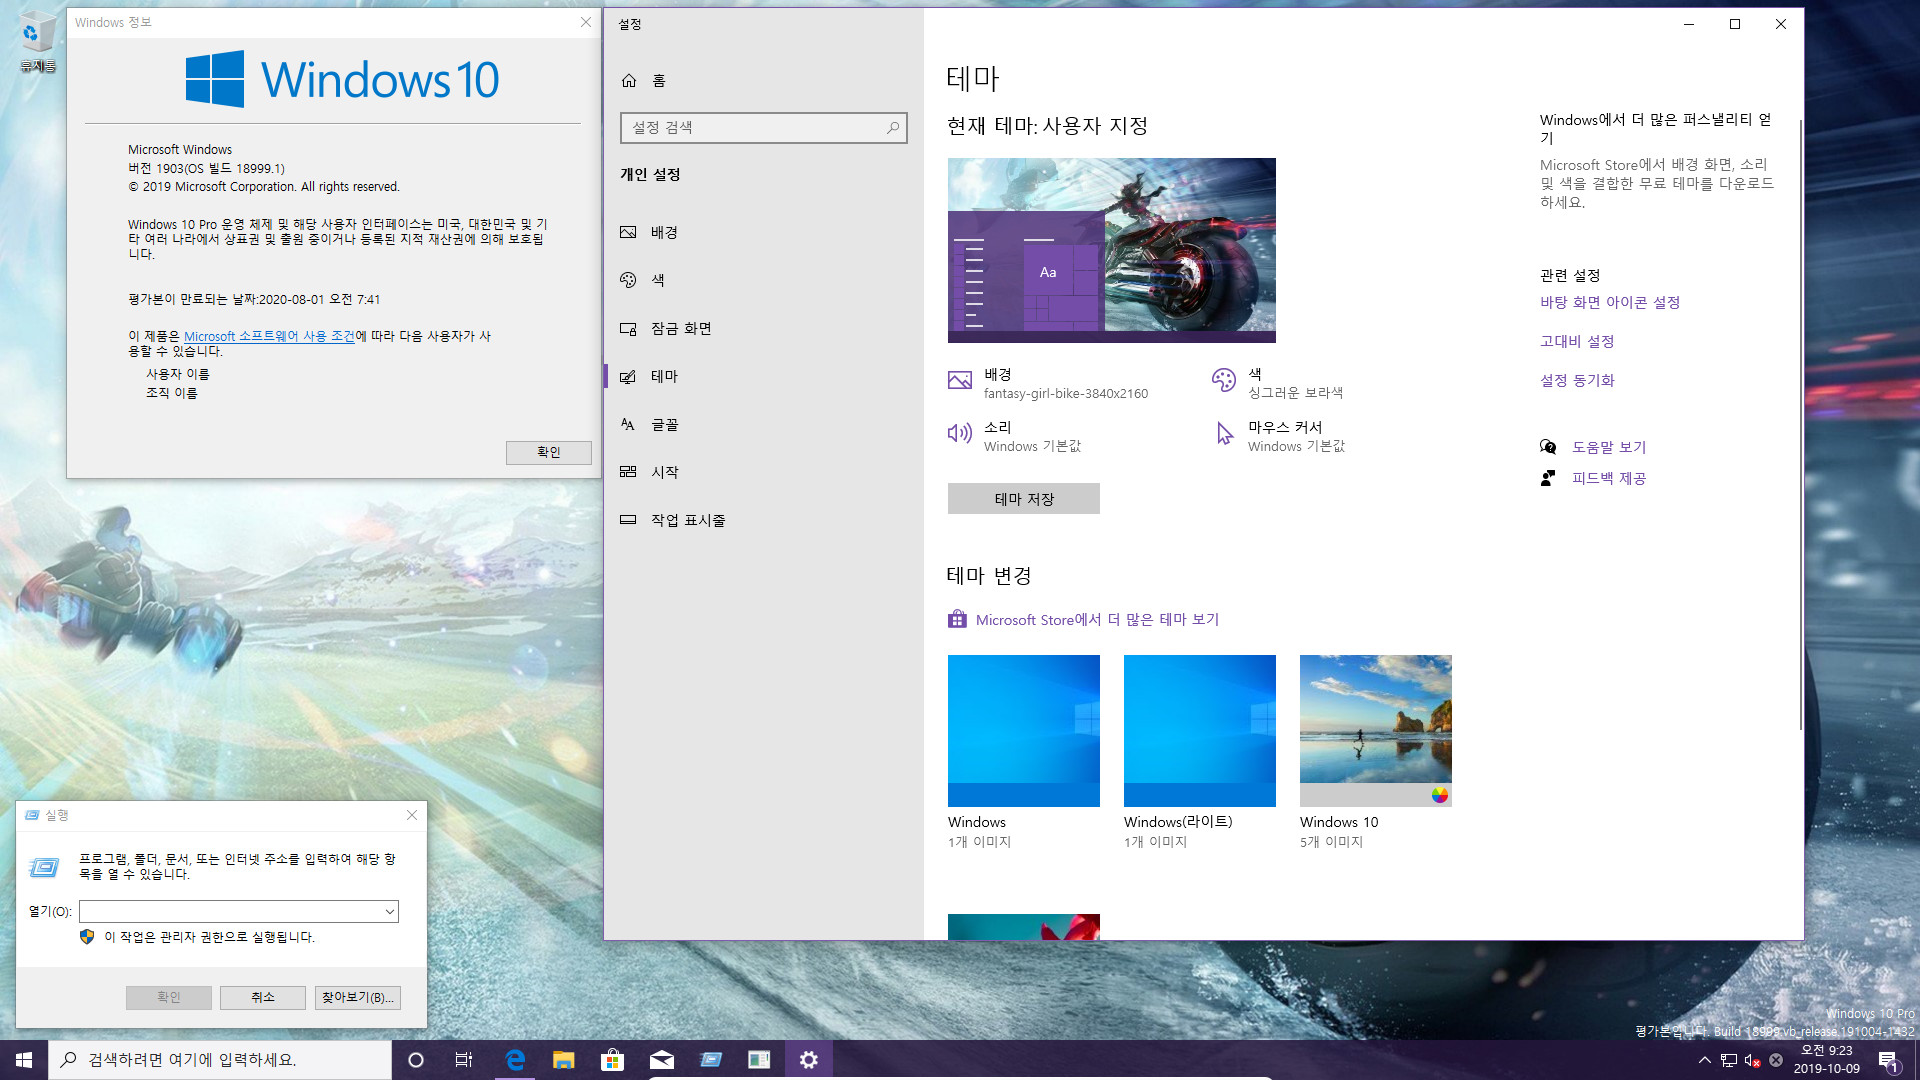Click the 마우스 커서 pointer icon
This screenshot has height=1080, width=1920.
pyautogui.click(x=1224, y=433)
